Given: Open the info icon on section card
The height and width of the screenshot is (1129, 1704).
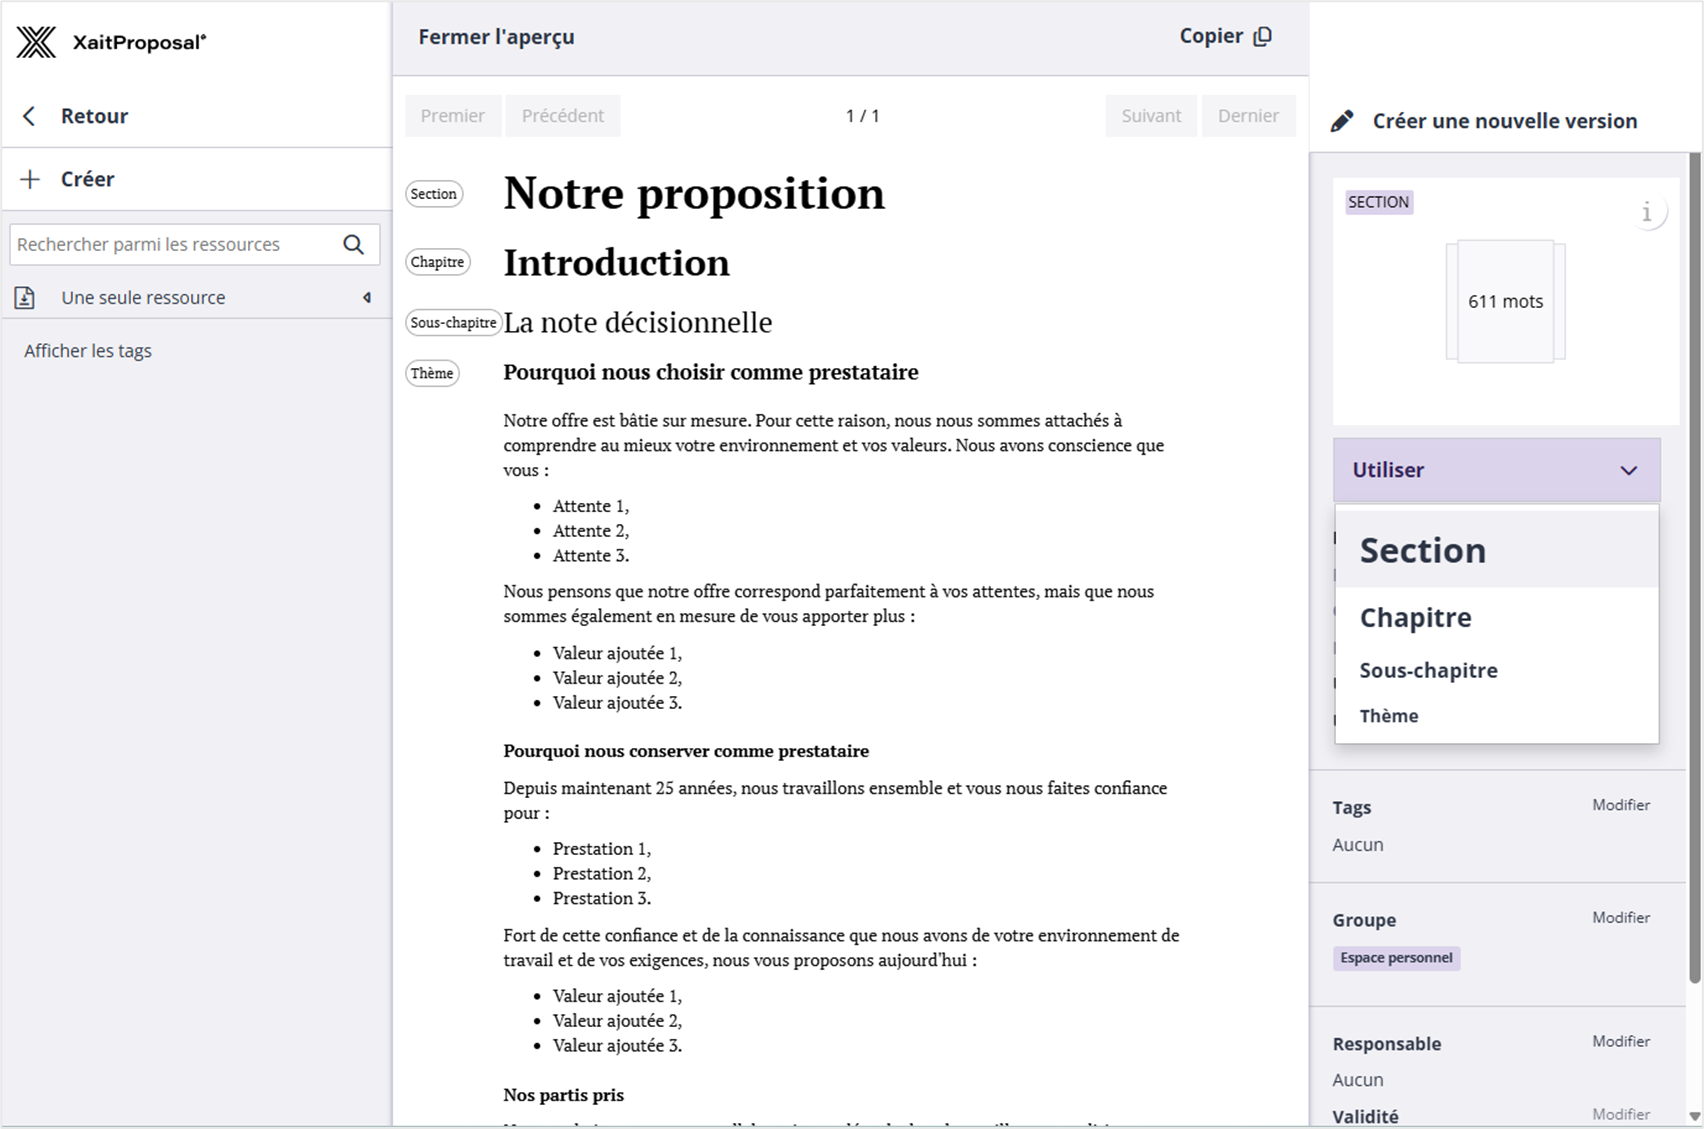Looking at the screenshot, I should click(1646, 212).
